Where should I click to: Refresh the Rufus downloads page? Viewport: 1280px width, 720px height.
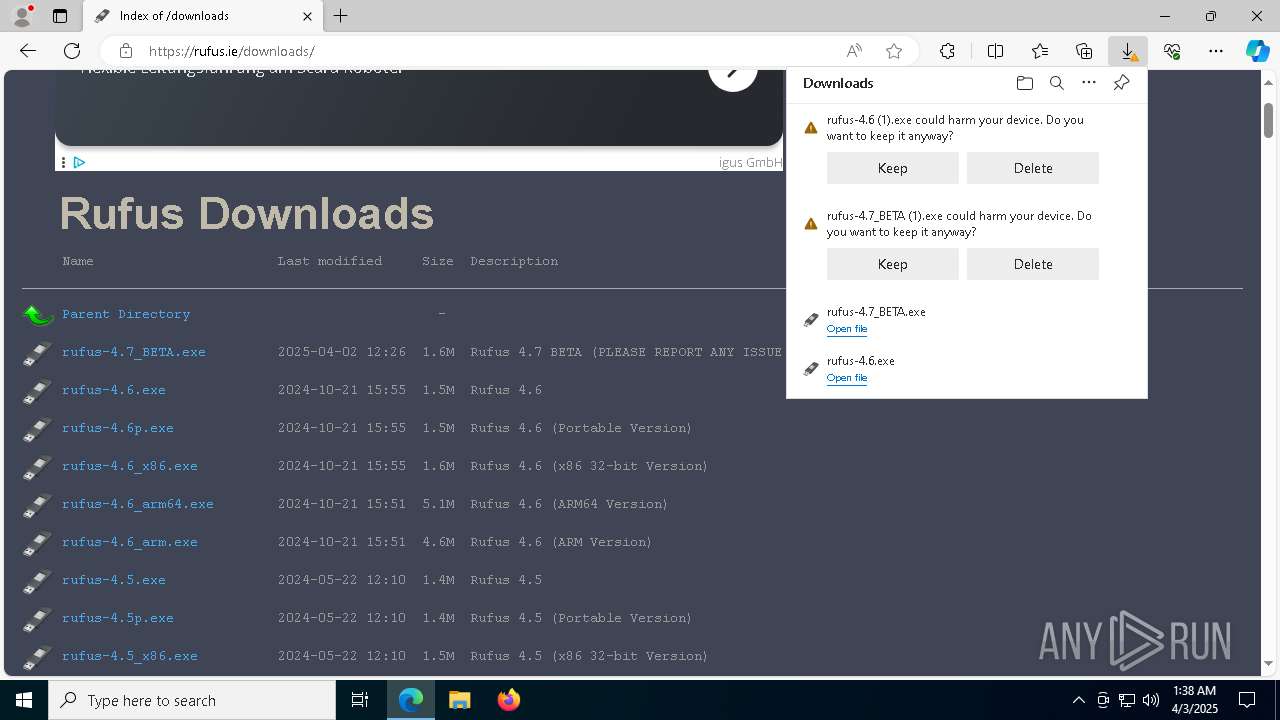pyautogui.click(x=72, y=51)
